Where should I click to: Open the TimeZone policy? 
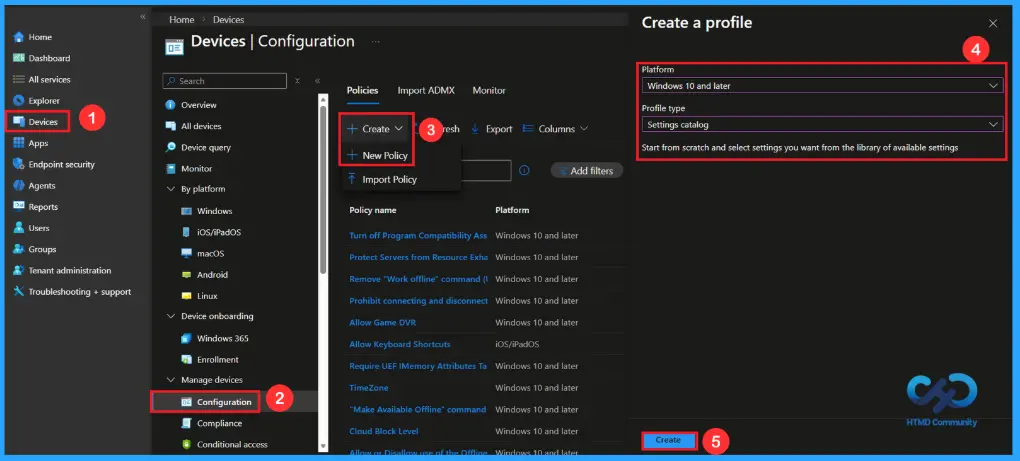[x=369, y=388]
